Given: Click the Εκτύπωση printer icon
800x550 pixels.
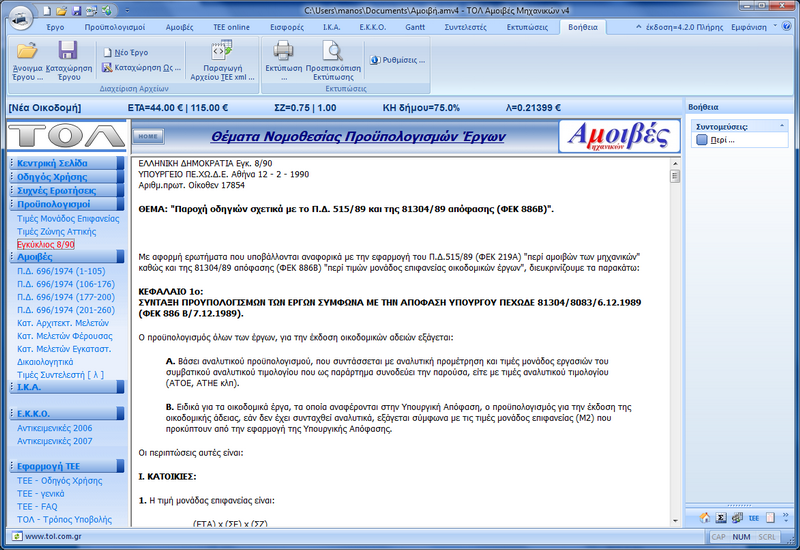Looking at the screenshot, I should tap(284, 51).
